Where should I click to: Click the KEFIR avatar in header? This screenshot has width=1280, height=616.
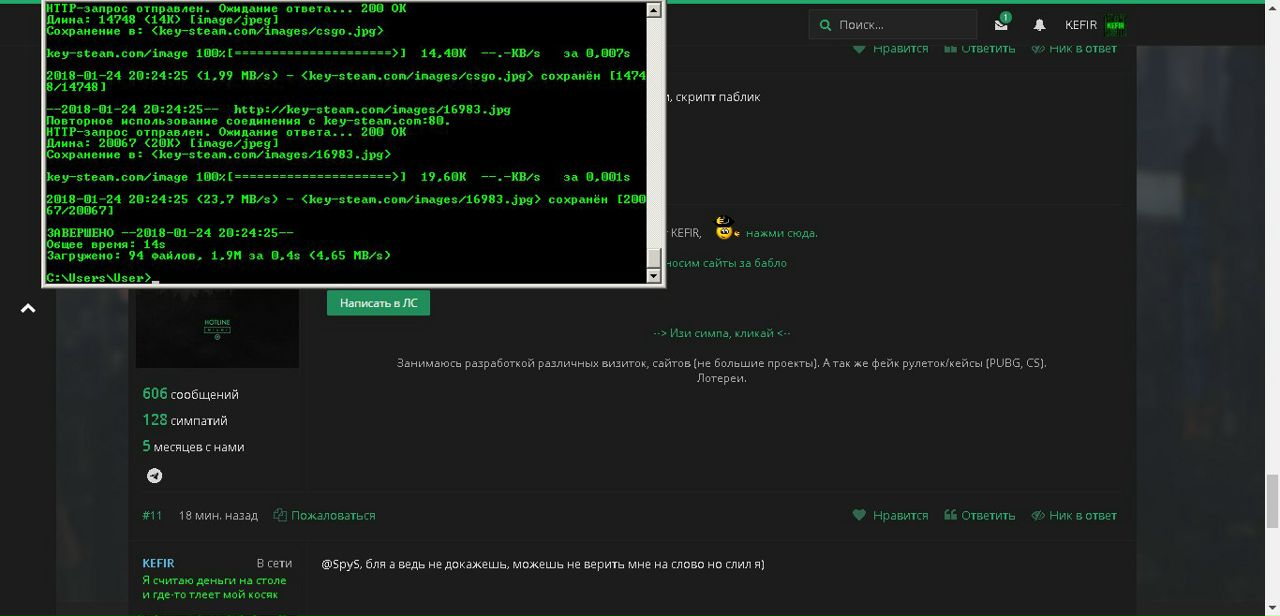pyautogui.click(x=1115, y=25)
